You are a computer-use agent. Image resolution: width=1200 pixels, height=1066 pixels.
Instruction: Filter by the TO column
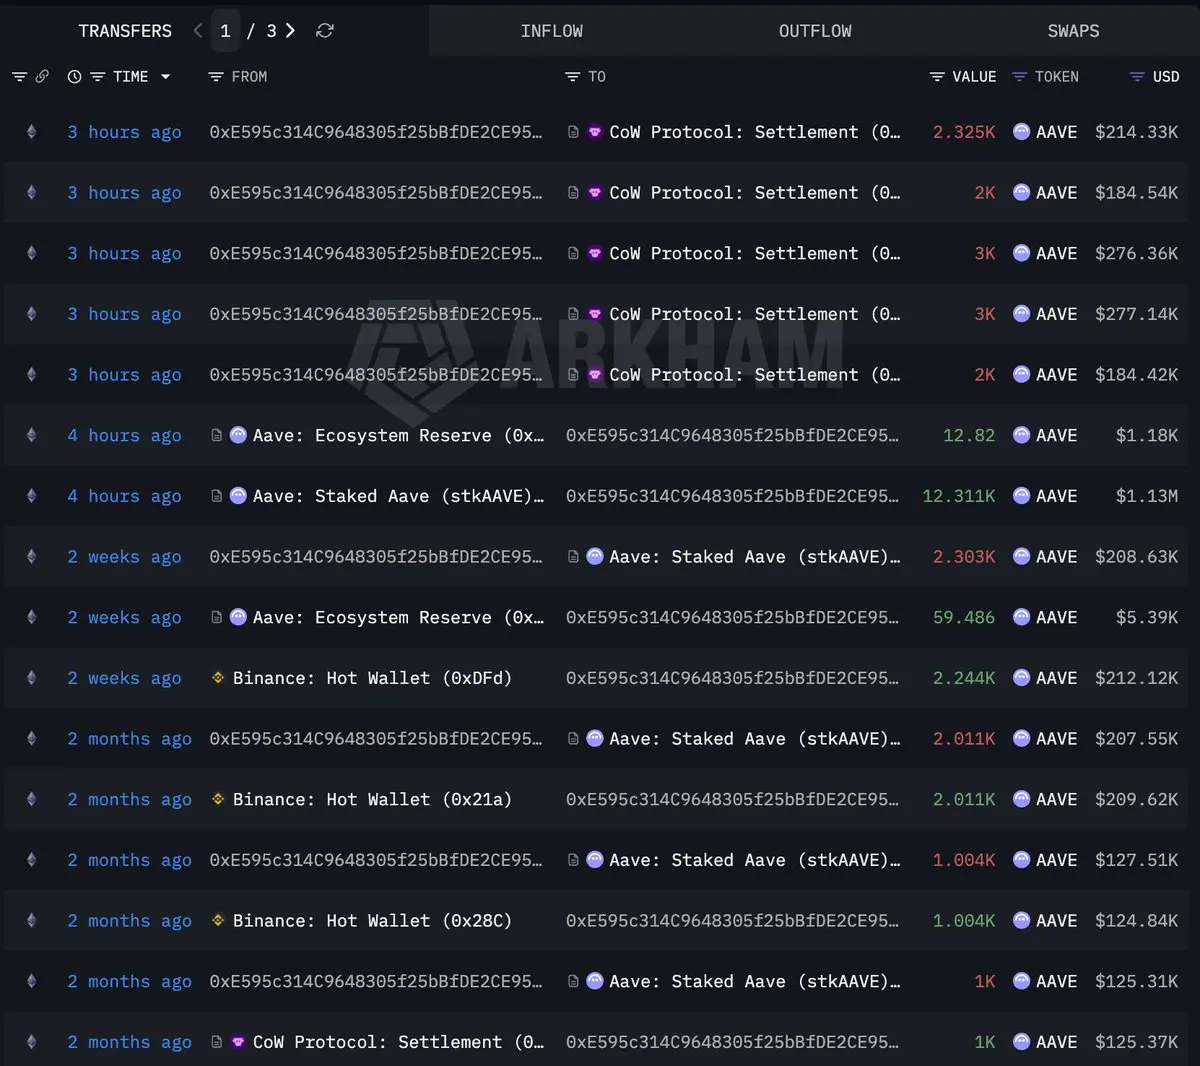[572, 77]
